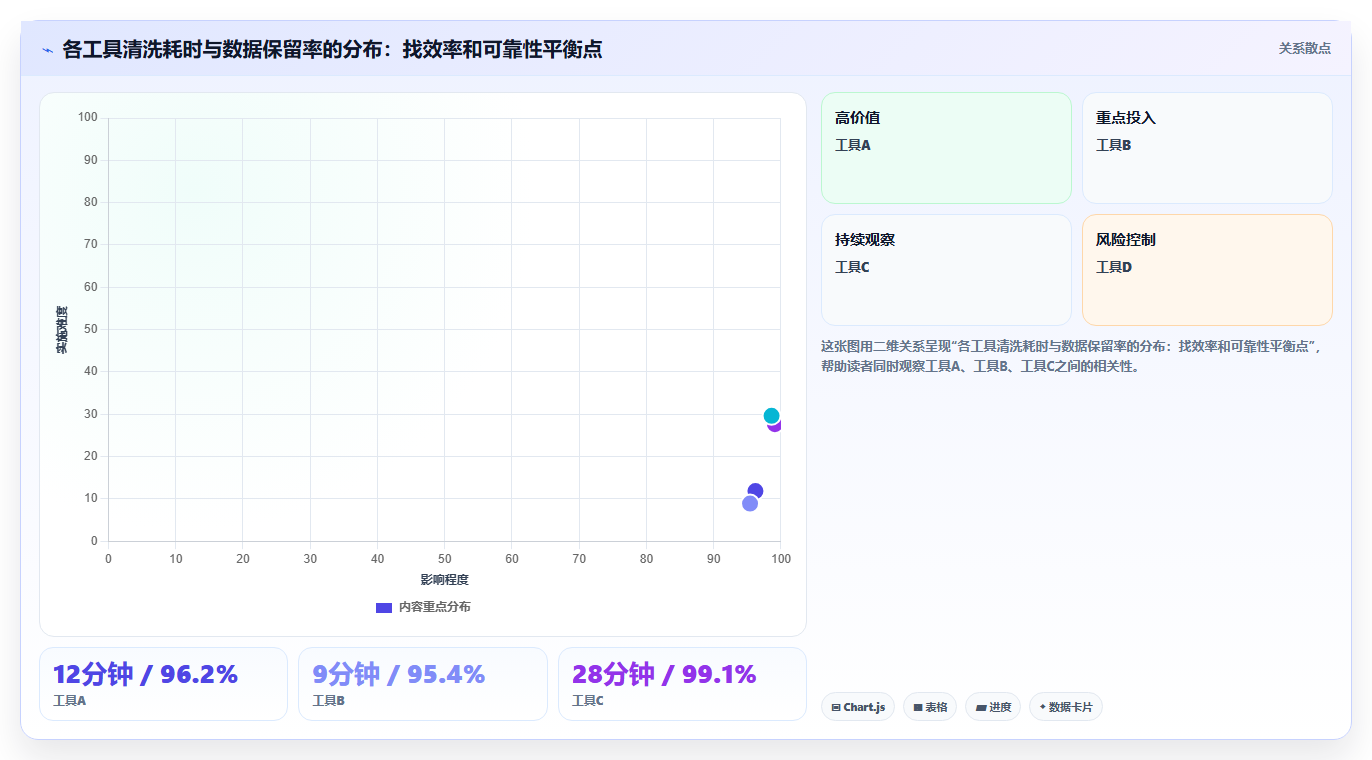Open the 持续观察 工具C card

pyautogui.click(x=946, y=270)
